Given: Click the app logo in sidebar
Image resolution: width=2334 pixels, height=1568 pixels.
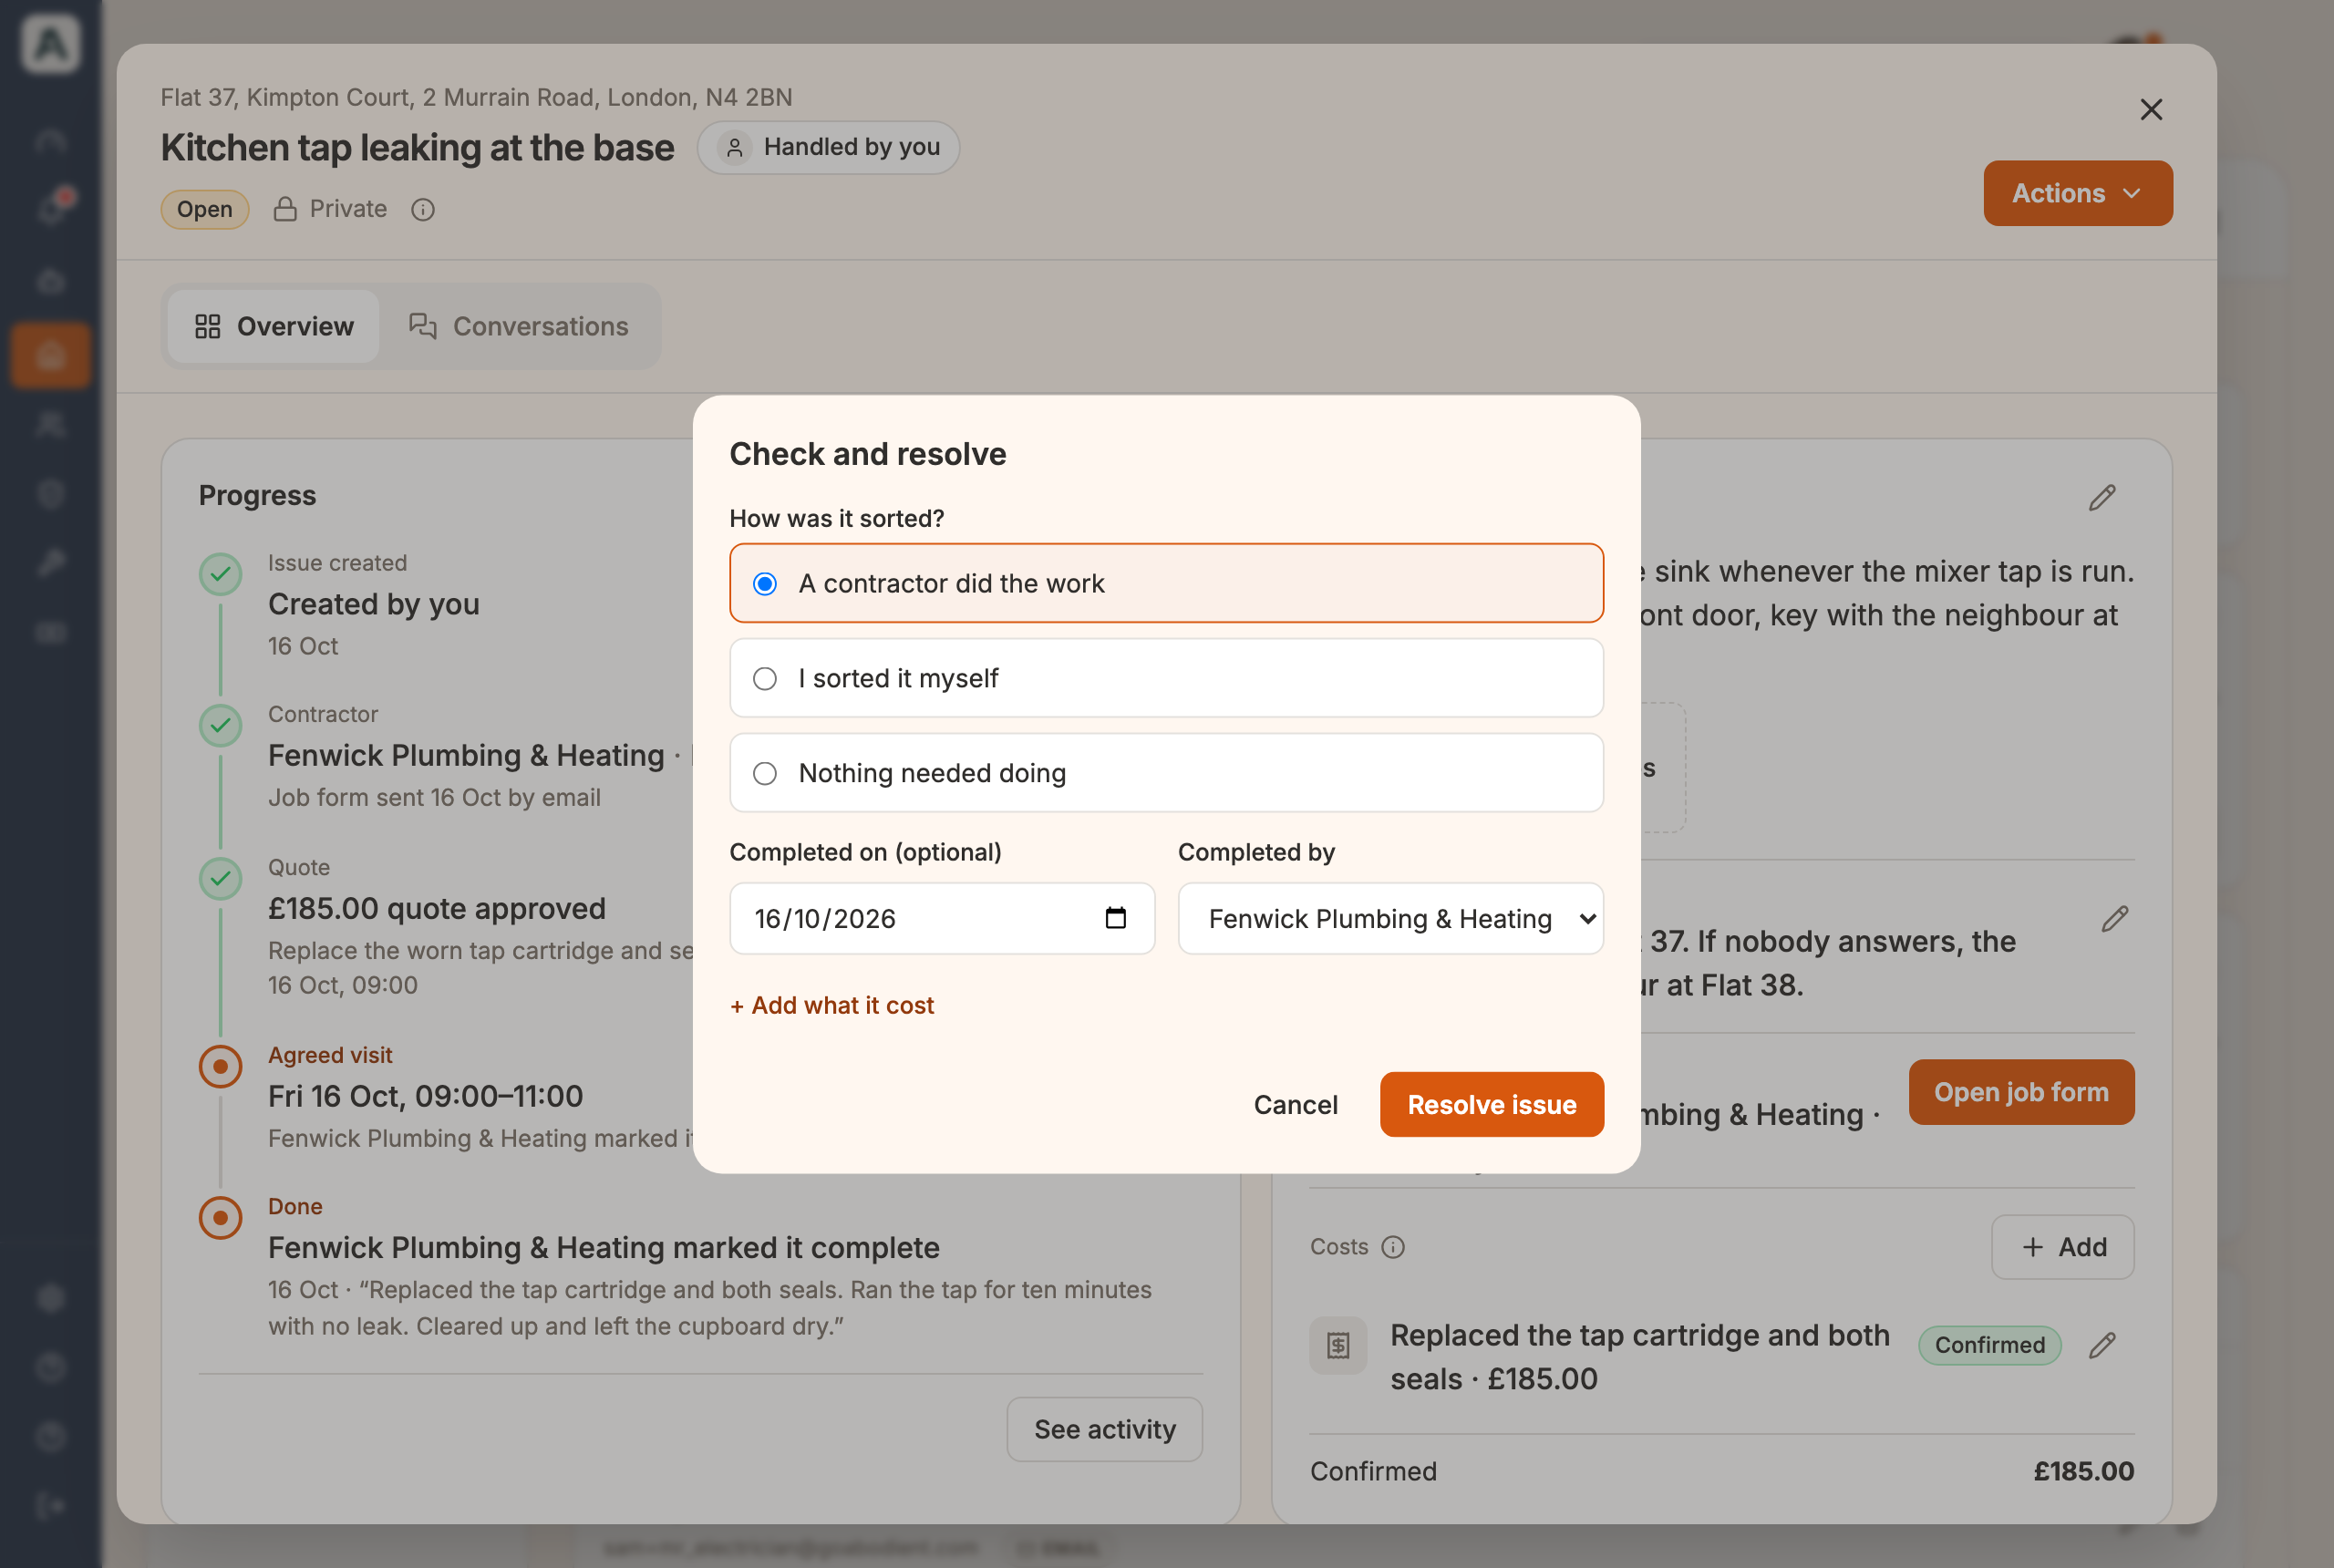Looking at the screenshot, I should (50, 44).
